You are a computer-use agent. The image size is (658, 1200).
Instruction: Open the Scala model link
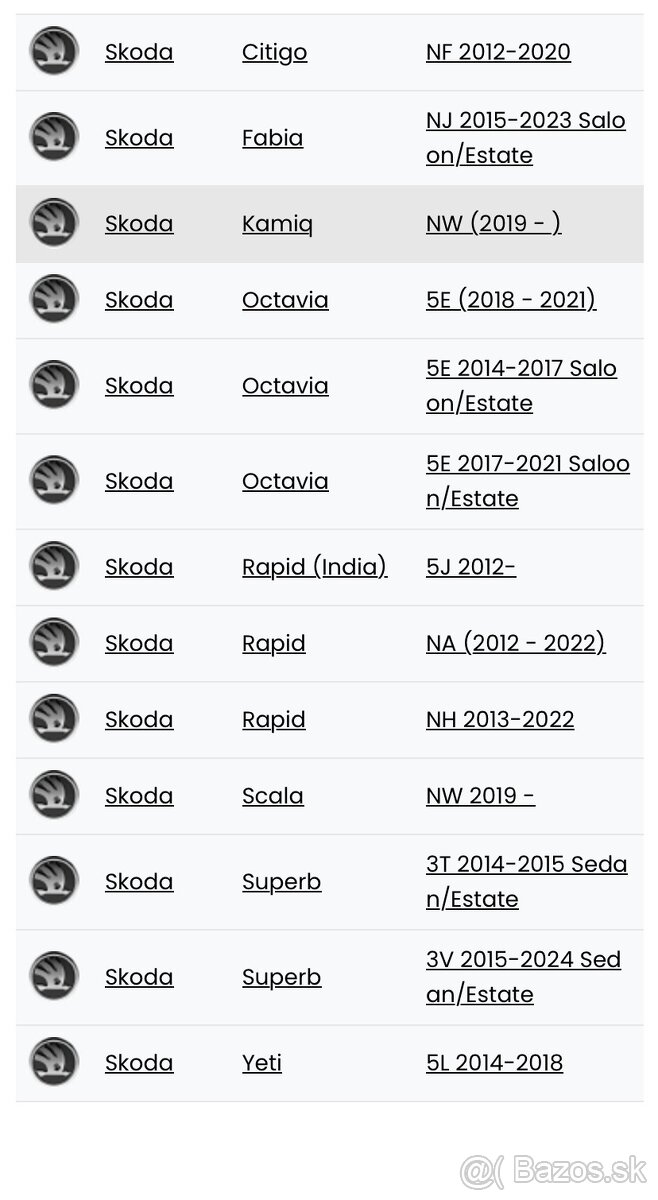272,796
